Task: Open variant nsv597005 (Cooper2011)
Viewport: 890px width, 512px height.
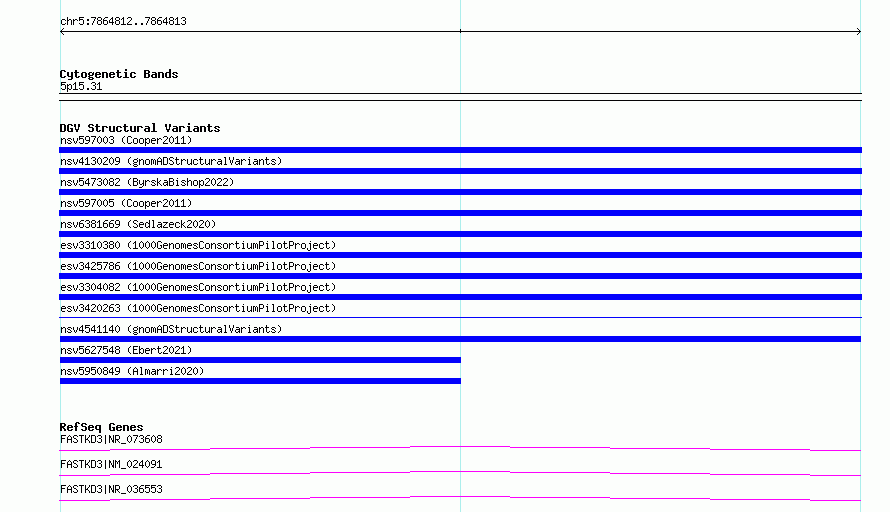Action: 126,203
